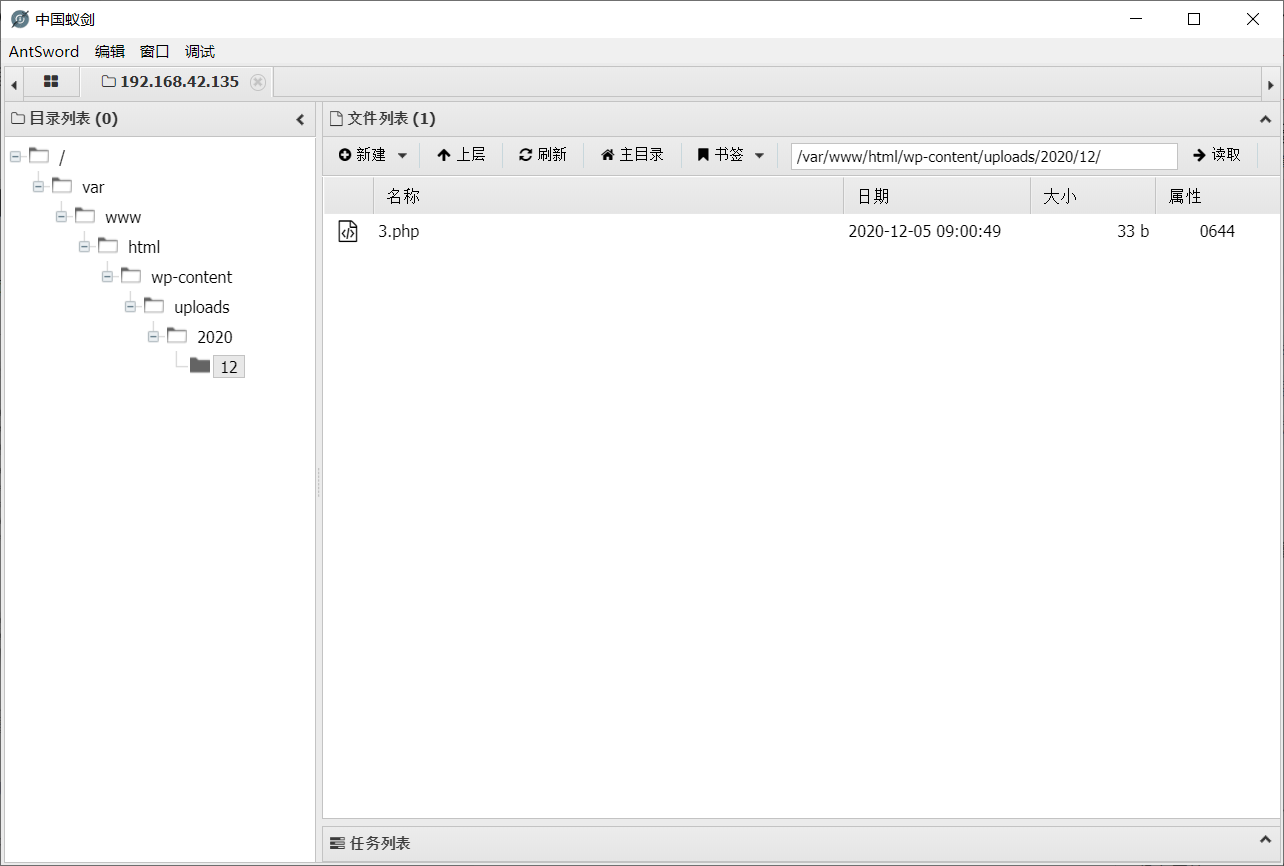Click the AntSword logo in the title bar
The image size is (1284, 866).
click(17, 17)
